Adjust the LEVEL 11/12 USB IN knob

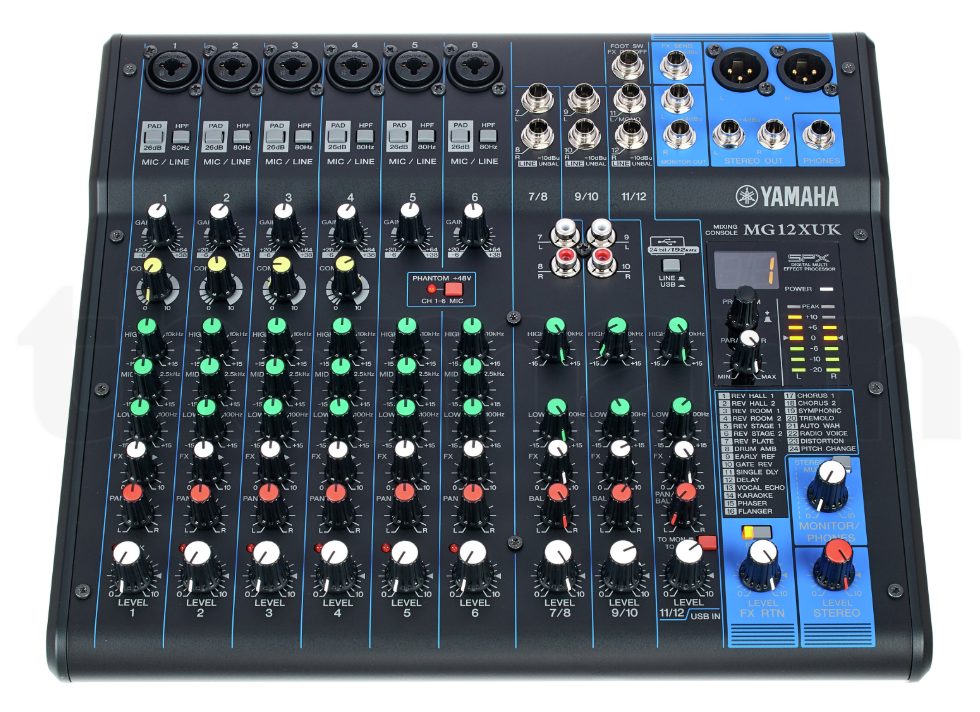(688, 566)
